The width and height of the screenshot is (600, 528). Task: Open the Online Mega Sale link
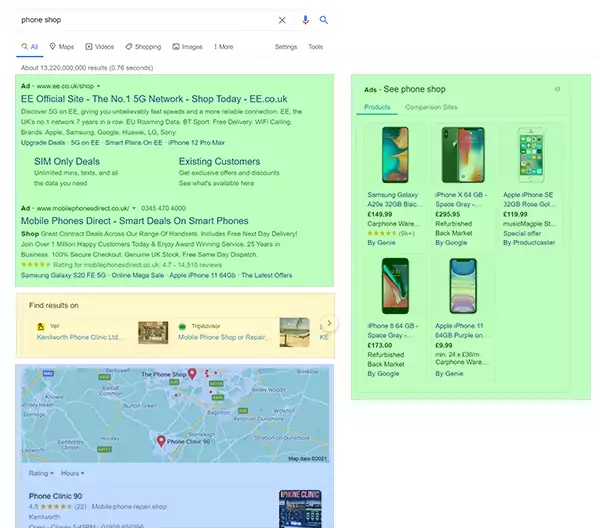click(x=138, y=275)
